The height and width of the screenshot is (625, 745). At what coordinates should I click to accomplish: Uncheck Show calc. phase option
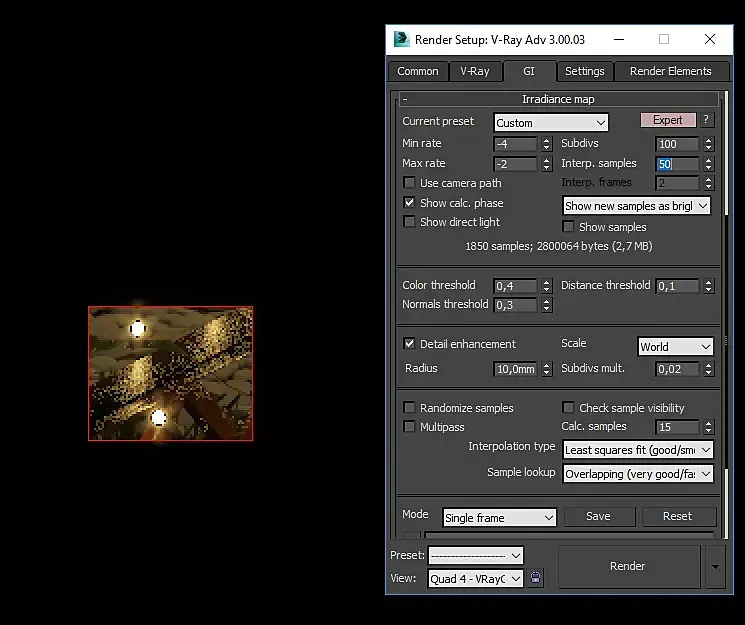click(x=409, y=203)
